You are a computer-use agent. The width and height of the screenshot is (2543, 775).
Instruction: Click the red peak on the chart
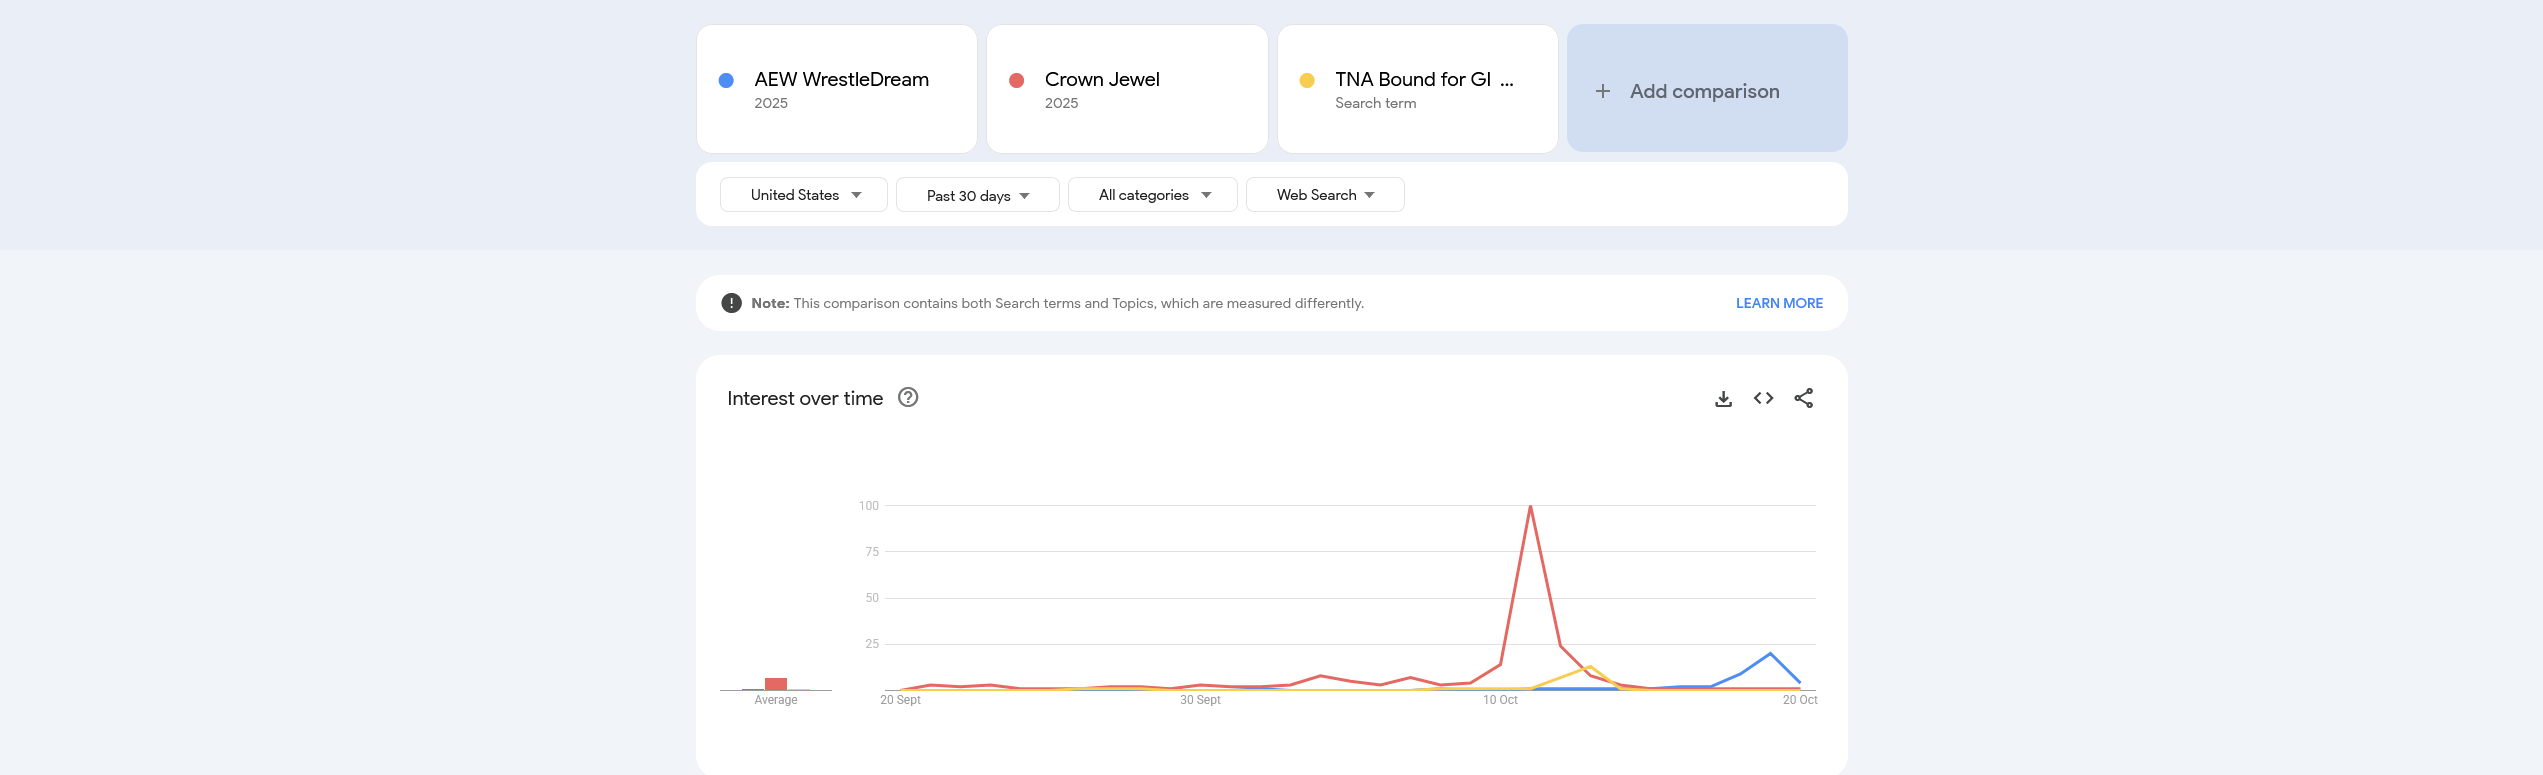[x=1530, y=507]
